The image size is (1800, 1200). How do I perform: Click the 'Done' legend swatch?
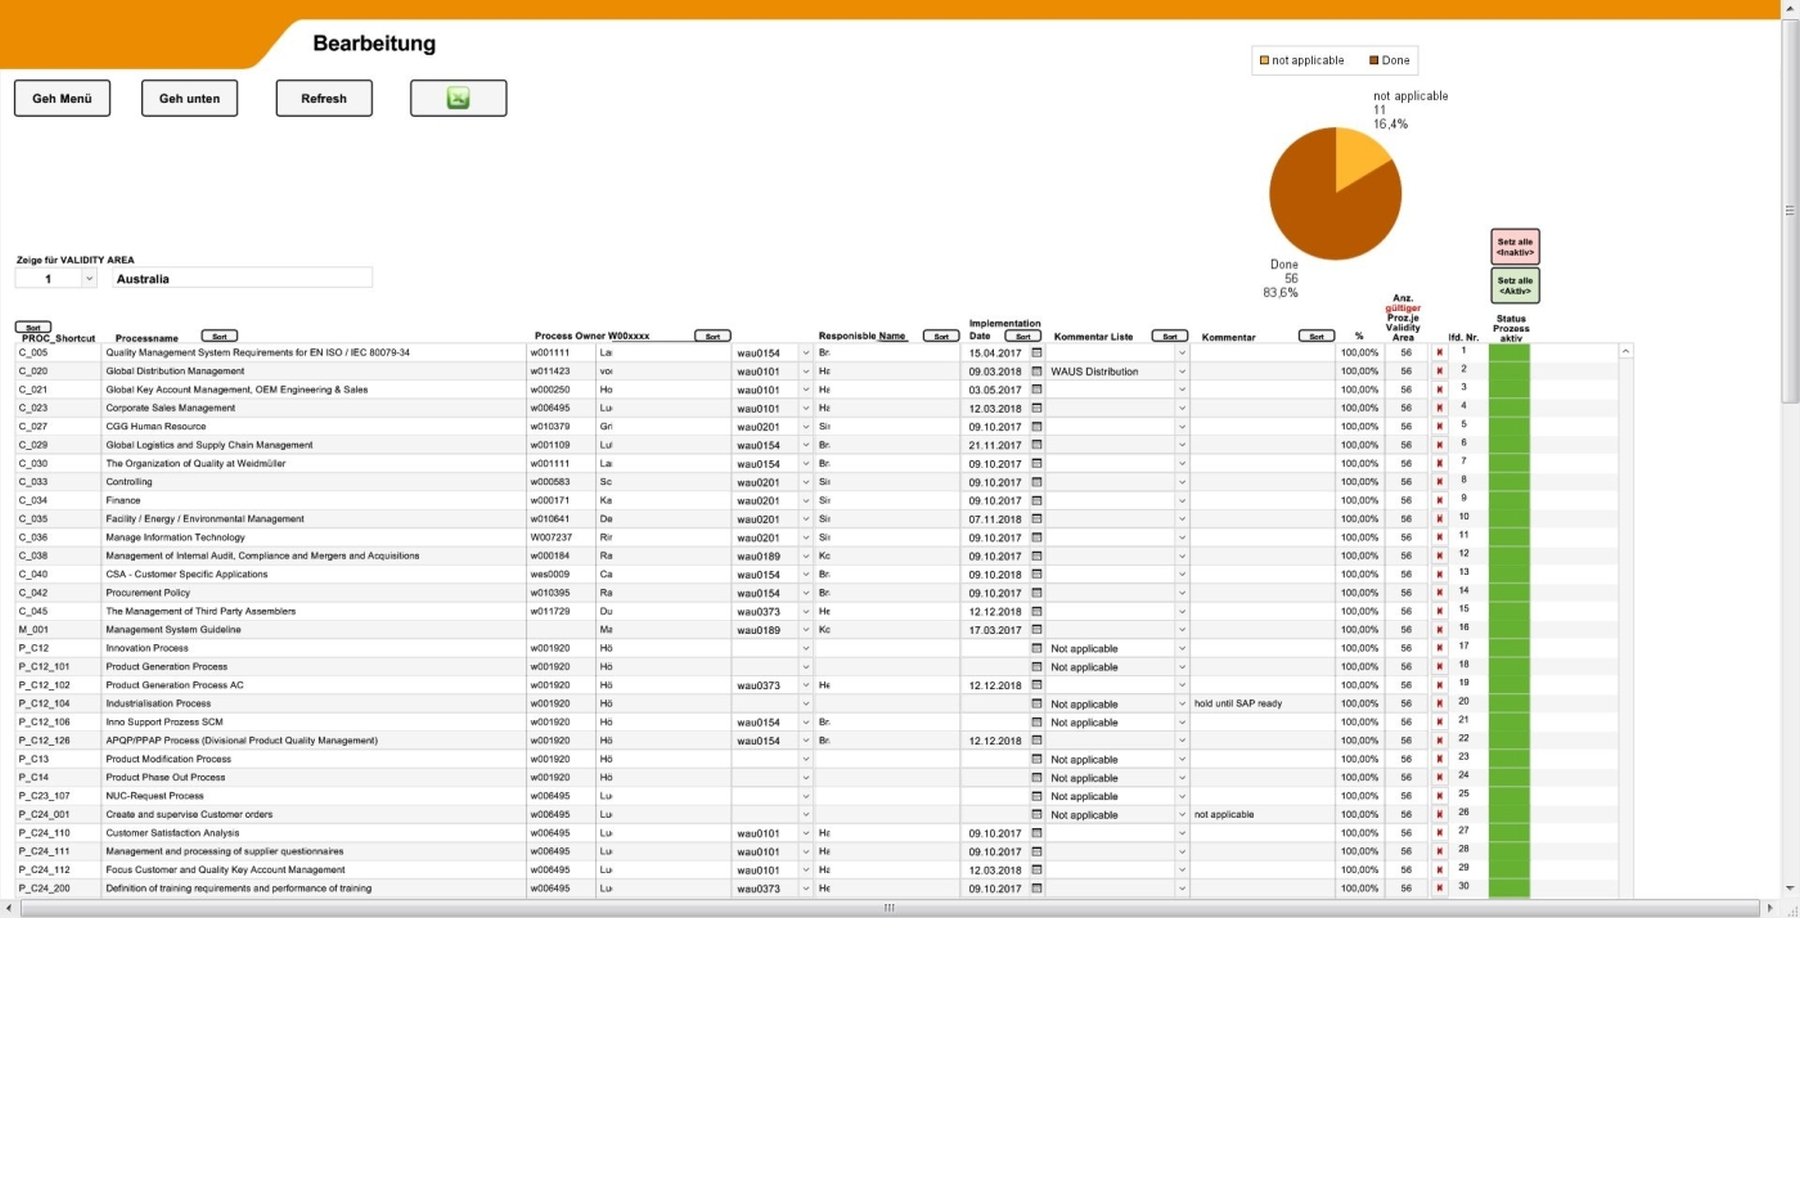click(1374, 60)
